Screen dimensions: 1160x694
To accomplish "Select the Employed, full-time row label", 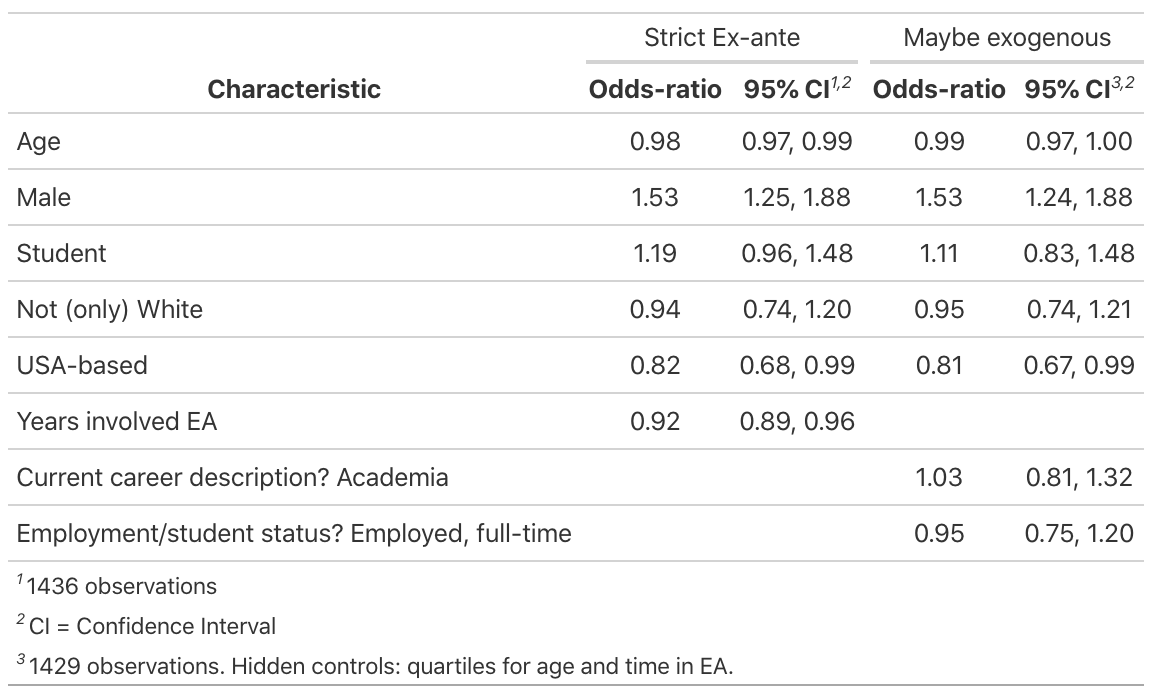I will (x=294, y=534).
